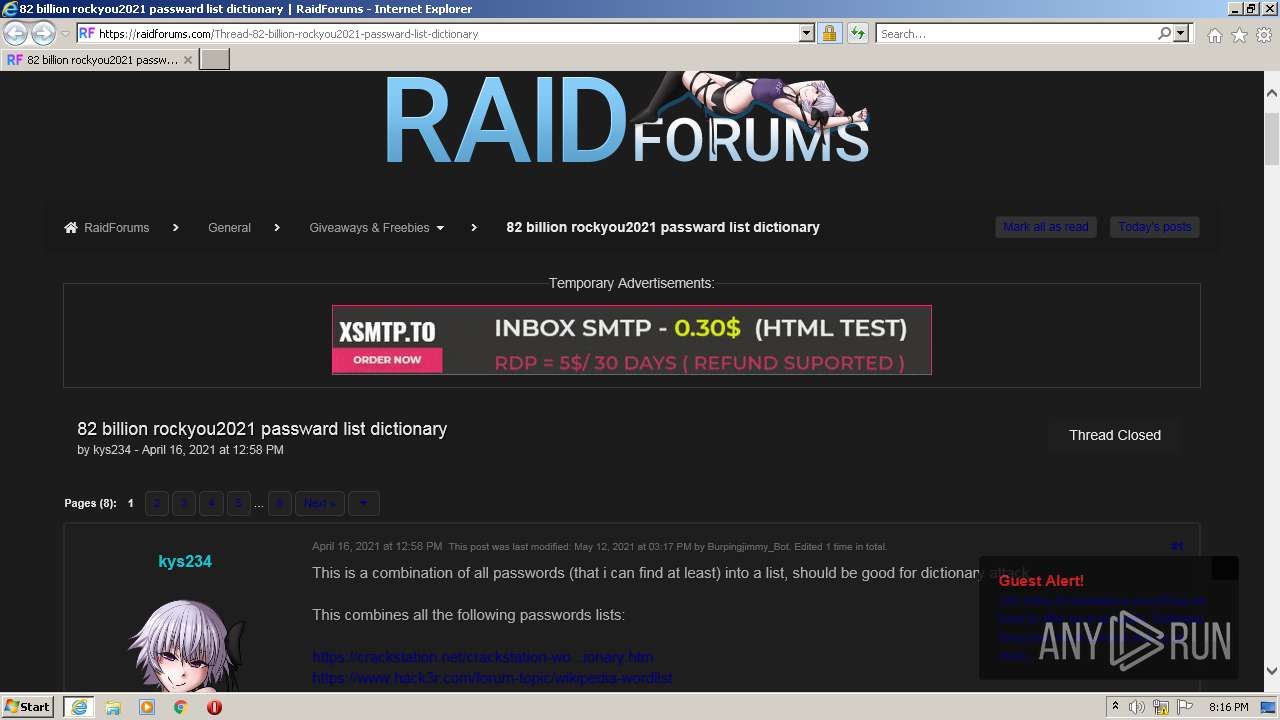Click kys234's avatar image
1280x720 pixels.
pyautogui.click(x=186, y=645)
